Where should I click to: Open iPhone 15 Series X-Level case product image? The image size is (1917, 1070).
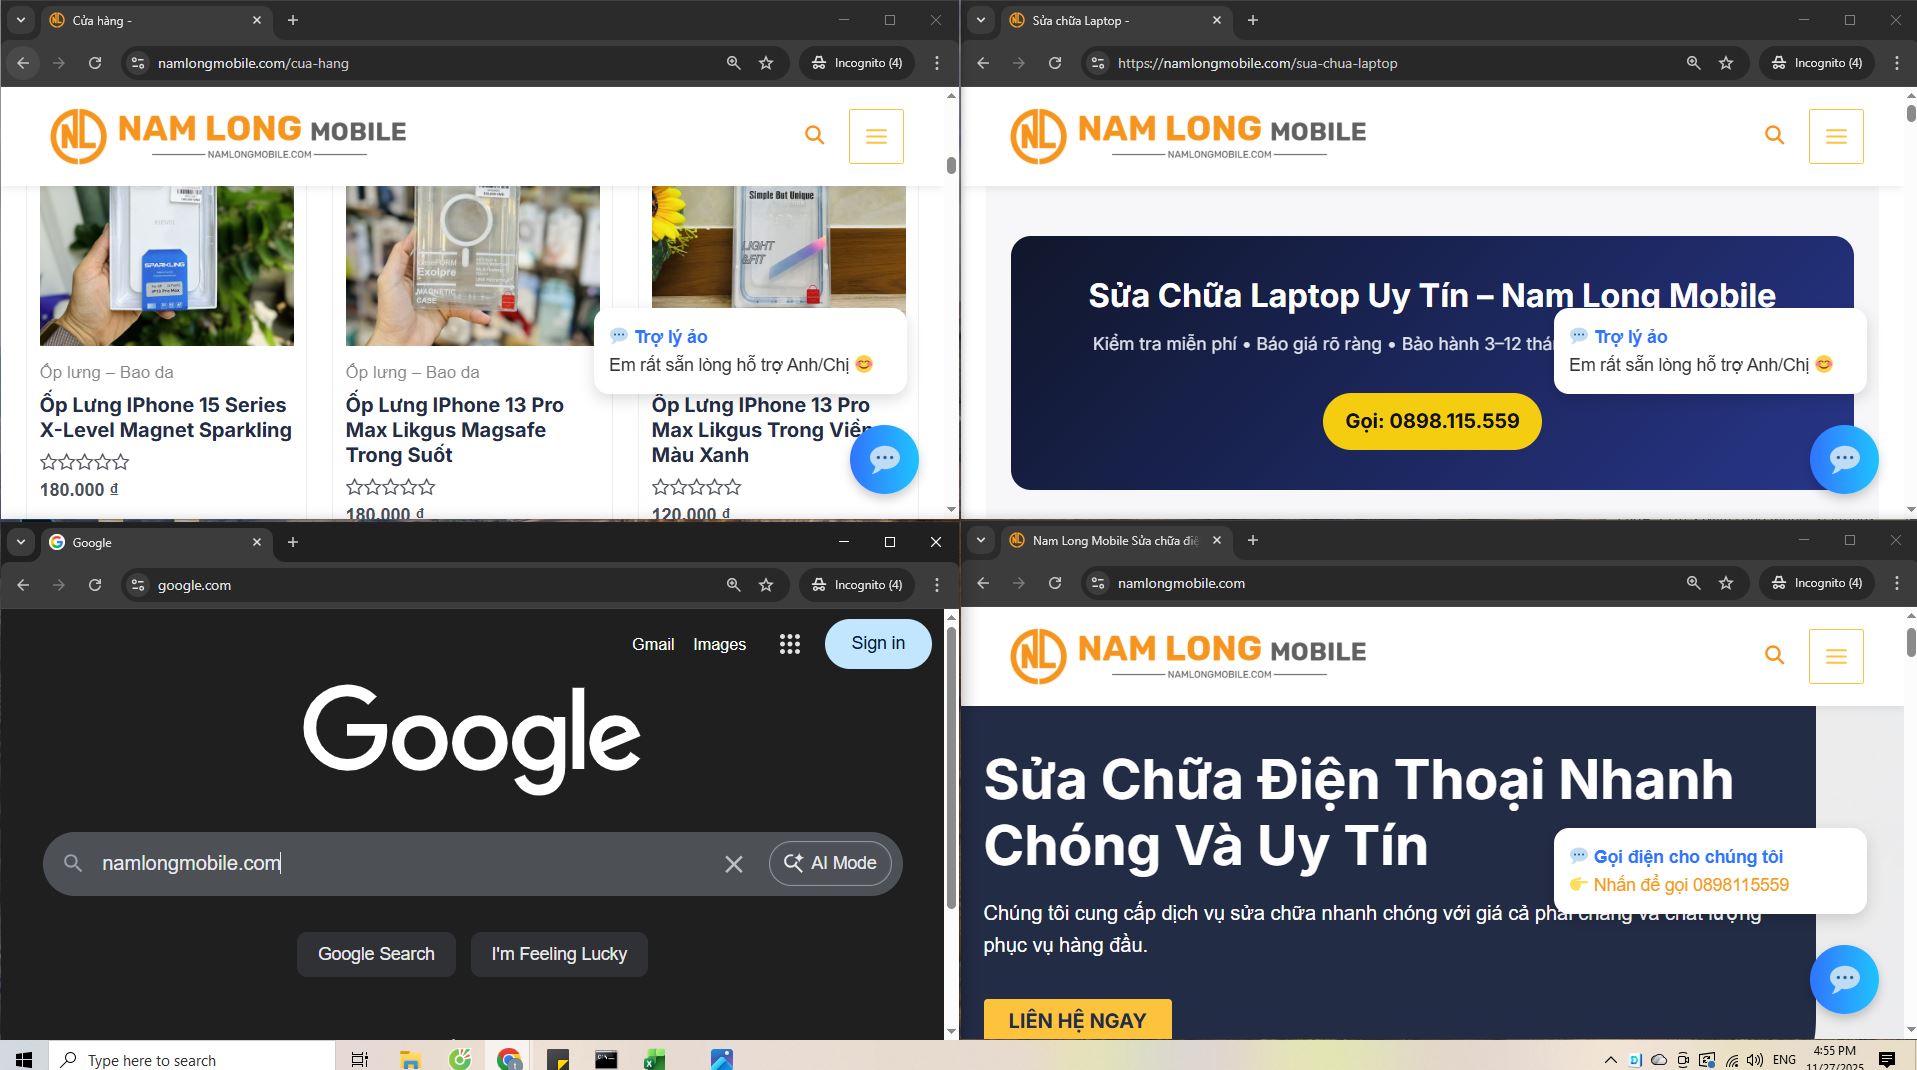167,265
